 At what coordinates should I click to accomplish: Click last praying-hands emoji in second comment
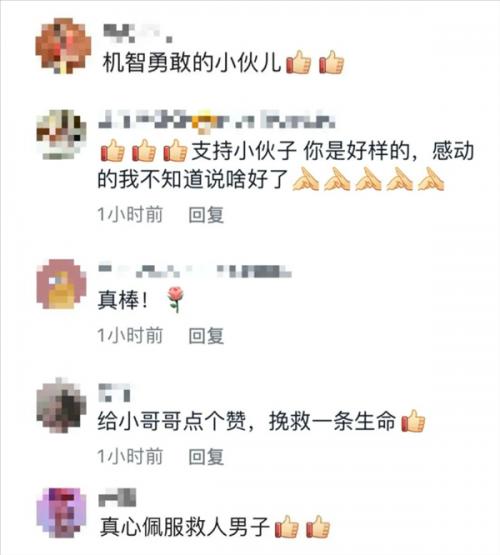pyautogui.click(x=431, y=179)
